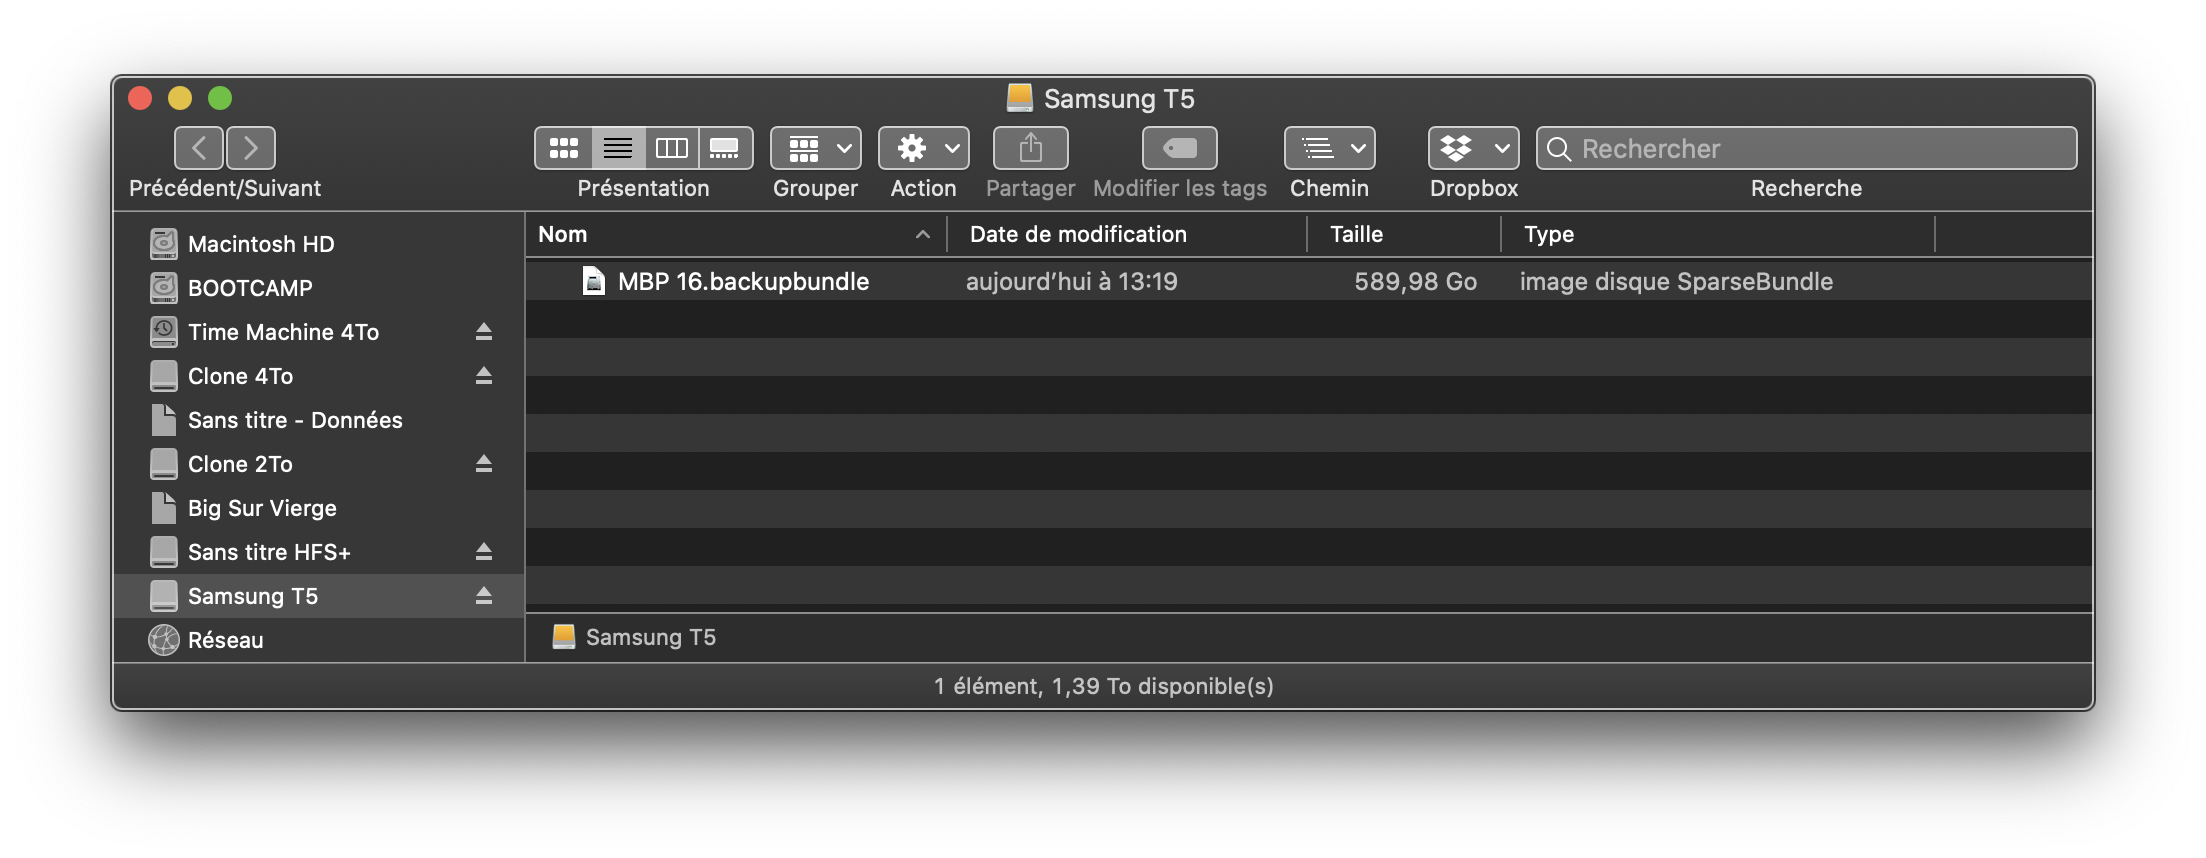This screenshot has height=858, width=2206.
Task: Switch to list view presentation
Action: click(618, 148)
